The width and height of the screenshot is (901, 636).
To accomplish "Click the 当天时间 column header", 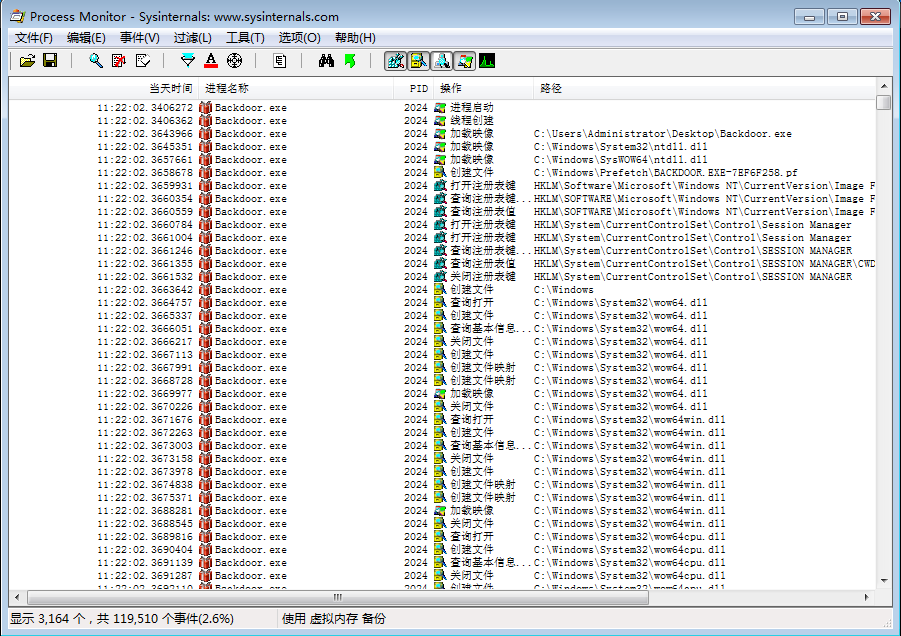I will coord(103,88).
